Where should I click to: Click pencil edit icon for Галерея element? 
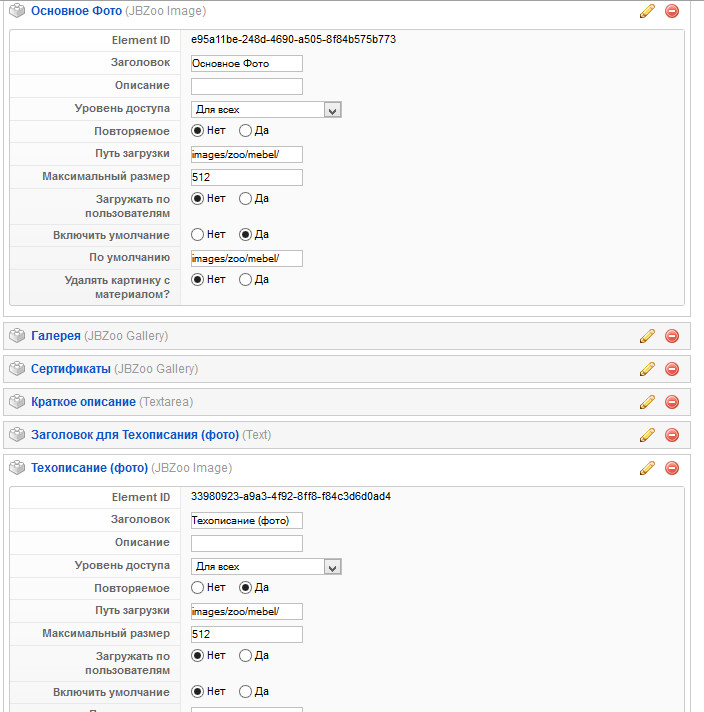click(647, 336)
